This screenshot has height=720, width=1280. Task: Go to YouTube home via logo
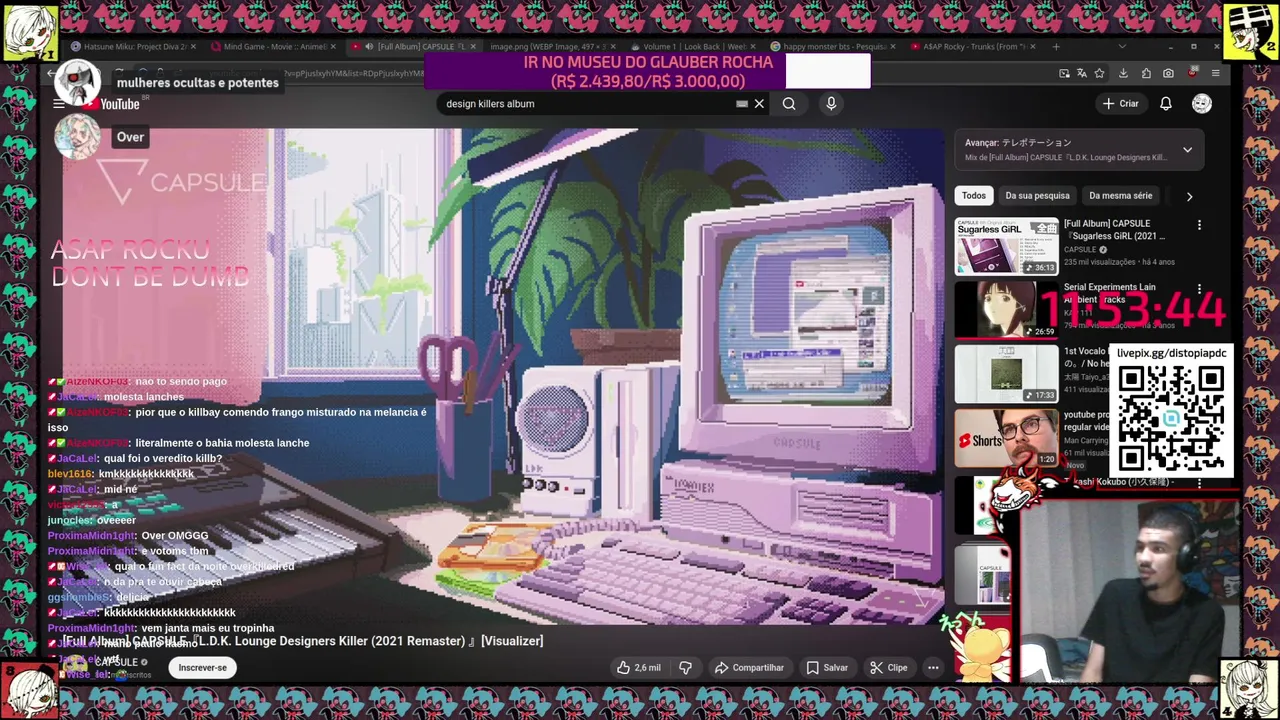tap(113, 104)
